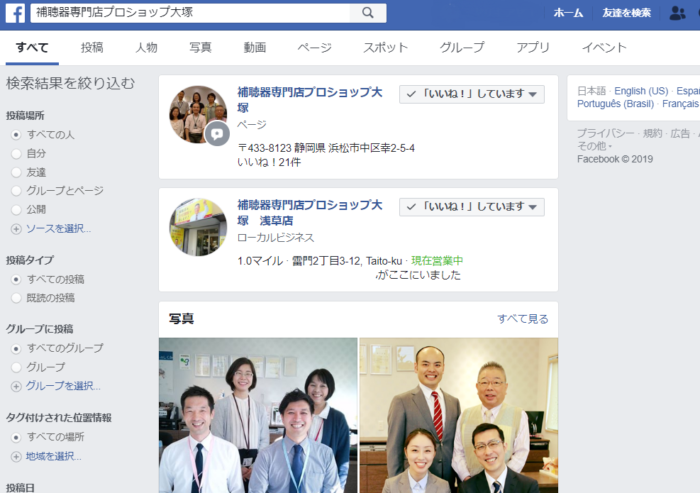Click the すべて見る photos link

(523, 319)
